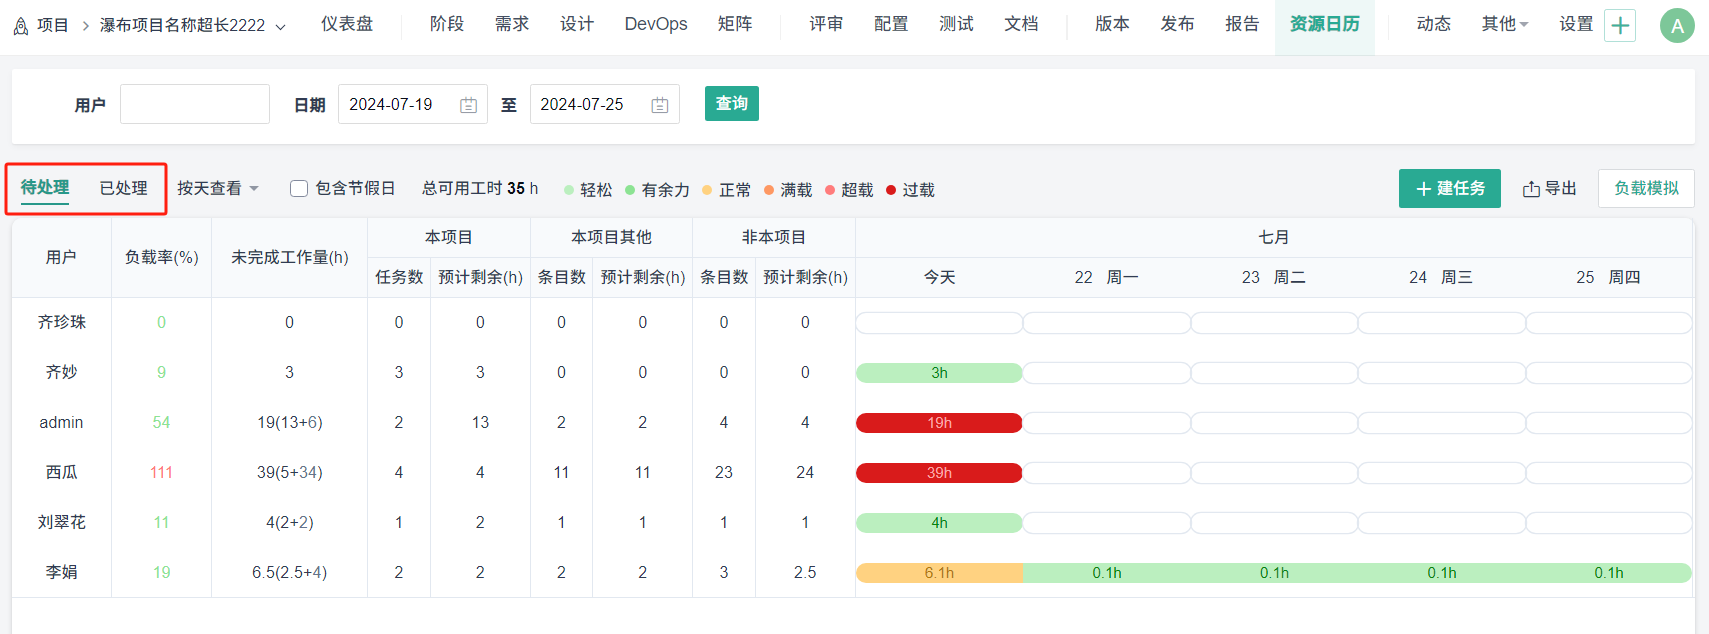This screenshot has width=1709, height=634.
Task: Click the red 39h workload bar
Action: click(938, 473)
